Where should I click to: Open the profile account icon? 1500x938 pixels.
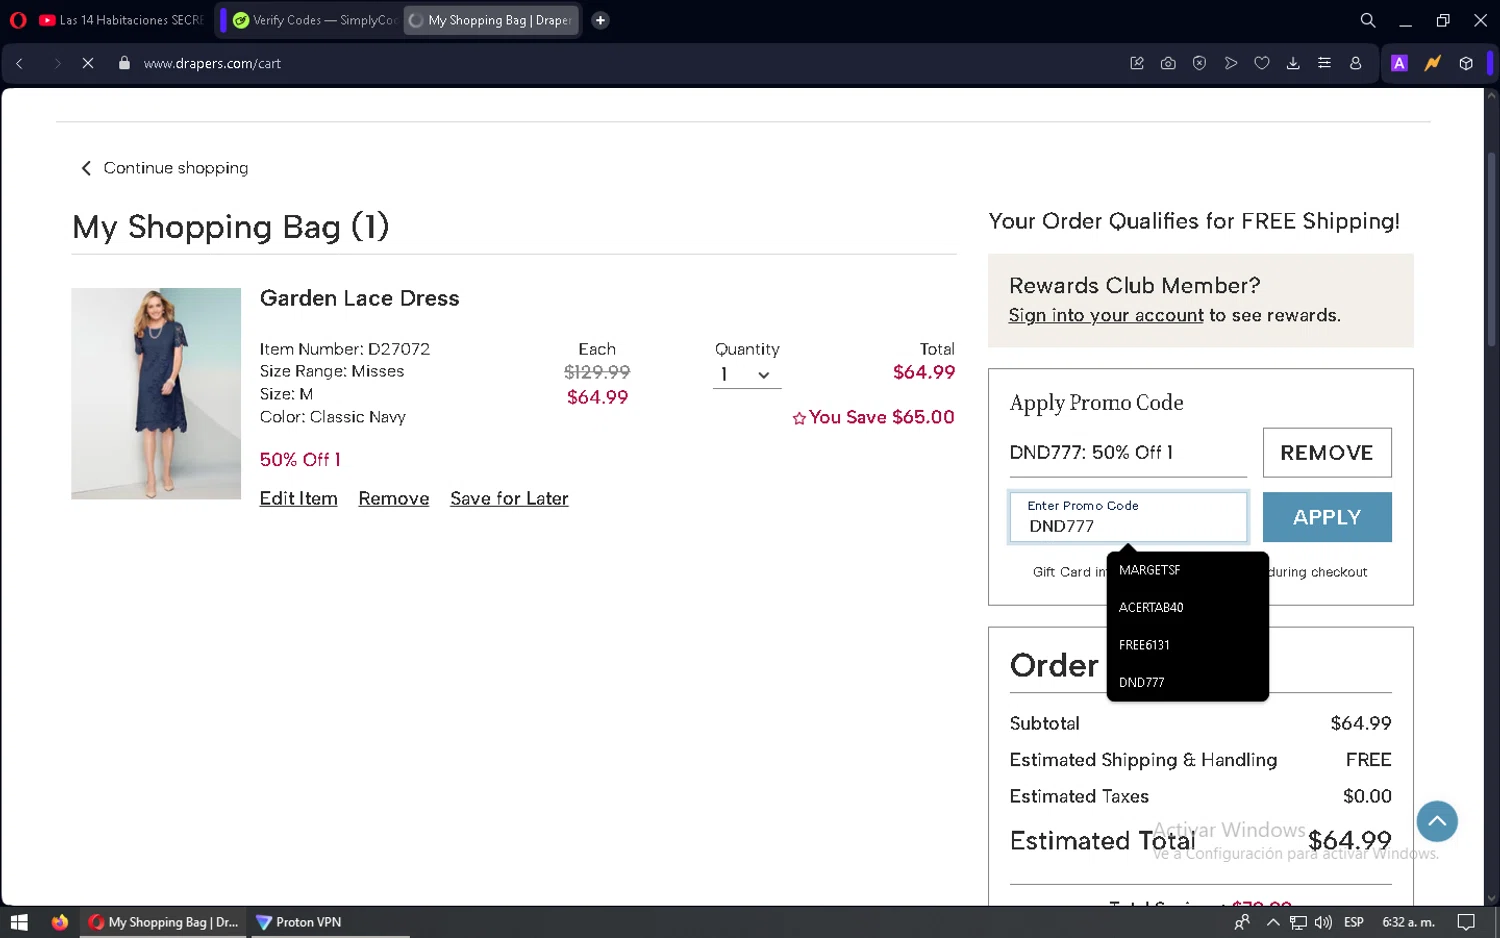click(x=1356, y=63)
